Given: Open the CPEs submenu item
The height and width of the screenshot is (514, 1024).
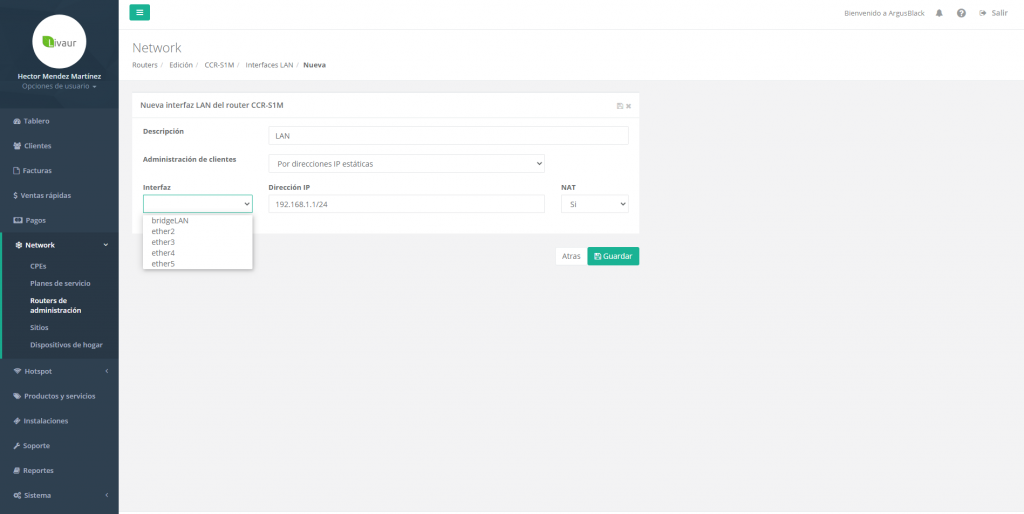Looking at the screenshot, I should (x=38, y=266).
